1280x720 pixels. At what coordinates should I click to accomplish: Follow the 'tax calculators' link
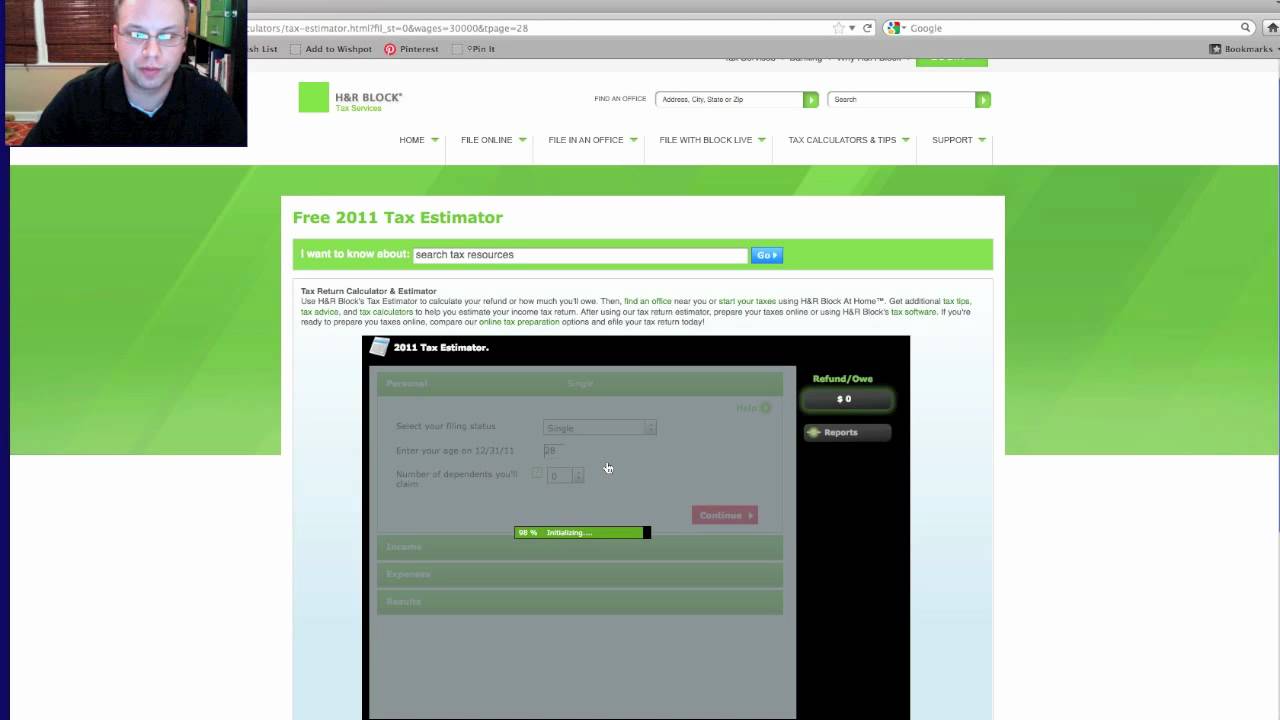pos(386,312)
